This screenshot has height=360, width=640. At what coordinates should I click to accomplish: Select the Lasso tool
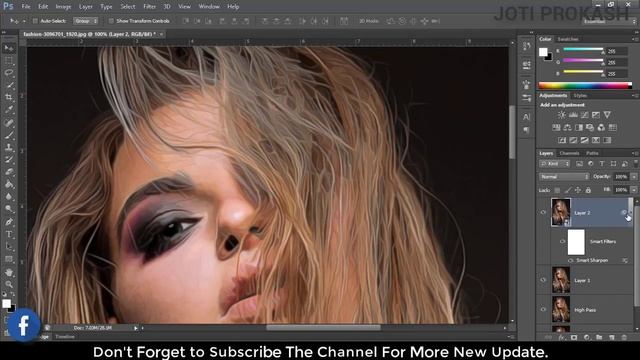9,73
